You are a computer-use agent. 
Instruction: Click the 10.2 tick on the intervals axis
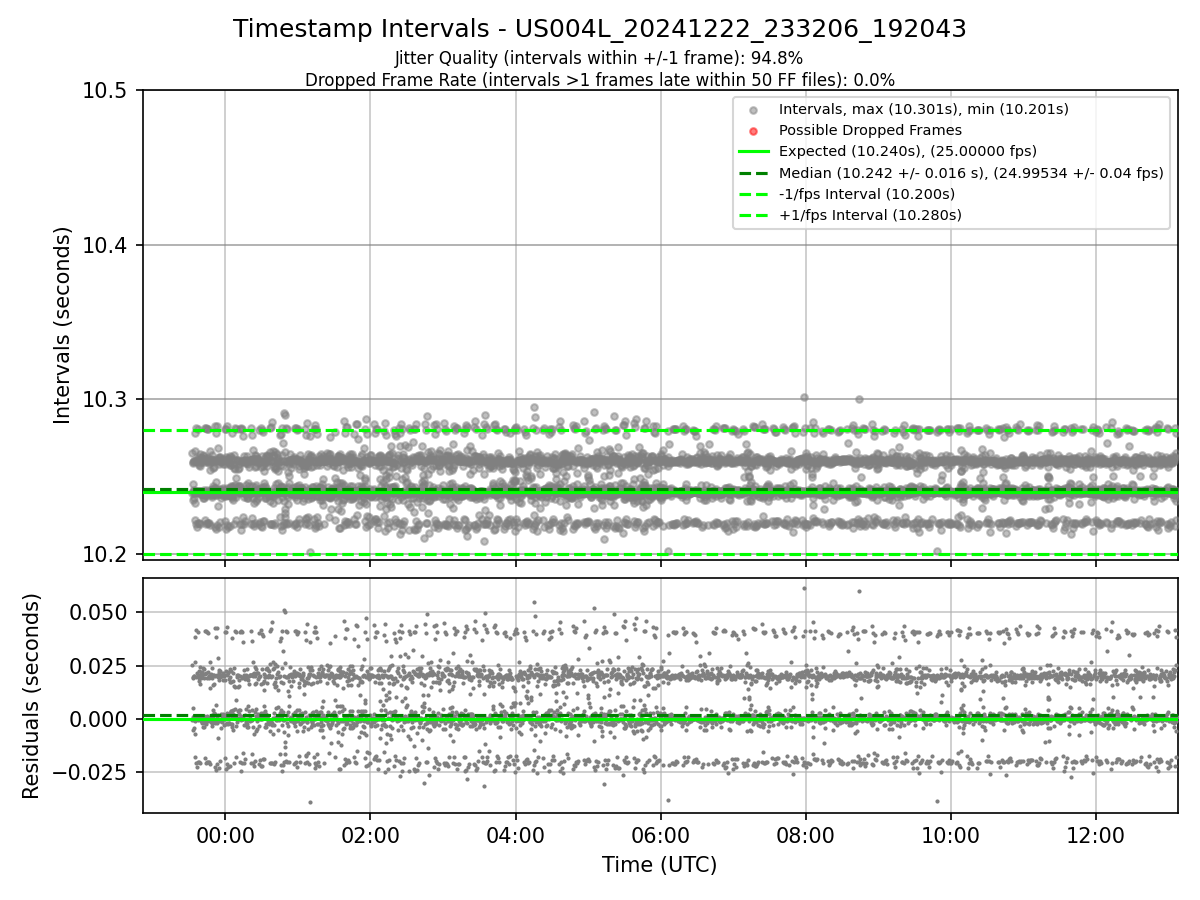[x=107, y=554]
